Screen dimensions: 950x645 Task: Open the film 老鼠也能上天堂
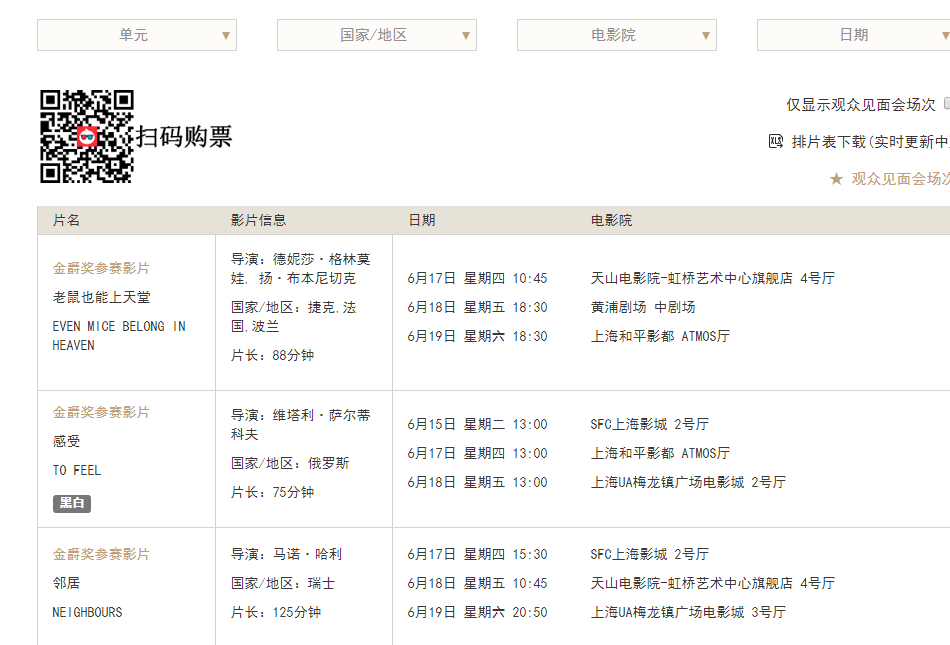(102, 297)
